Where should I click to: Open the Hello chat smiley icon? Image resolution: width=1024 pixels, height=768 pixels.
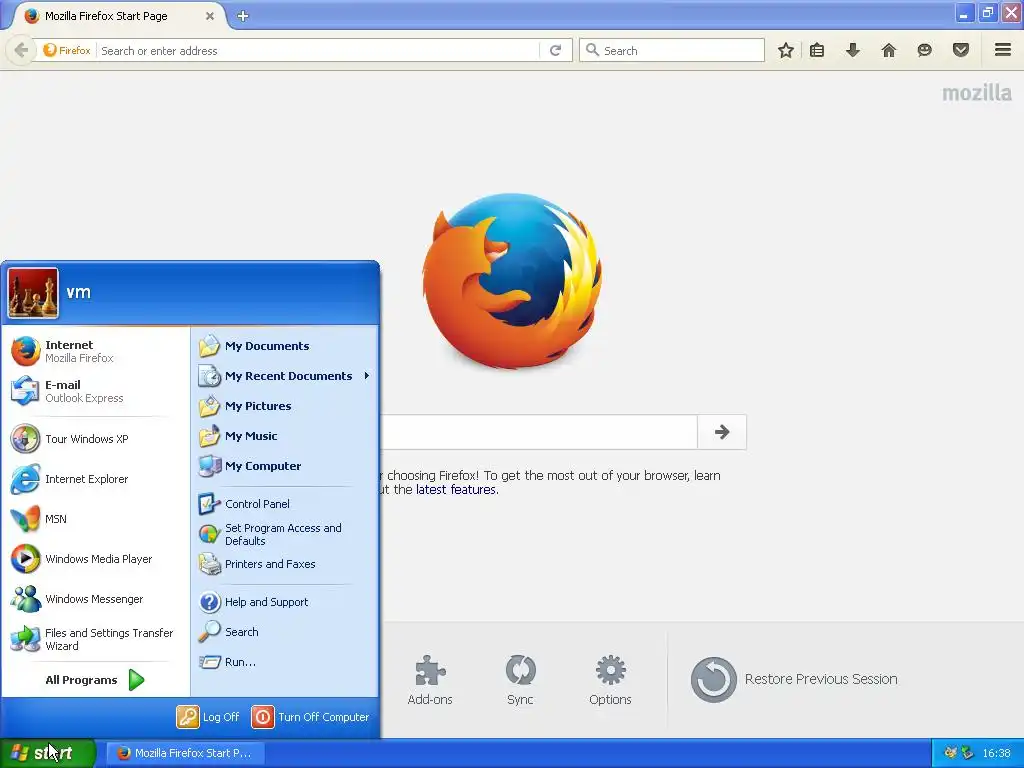coord(924,50)
